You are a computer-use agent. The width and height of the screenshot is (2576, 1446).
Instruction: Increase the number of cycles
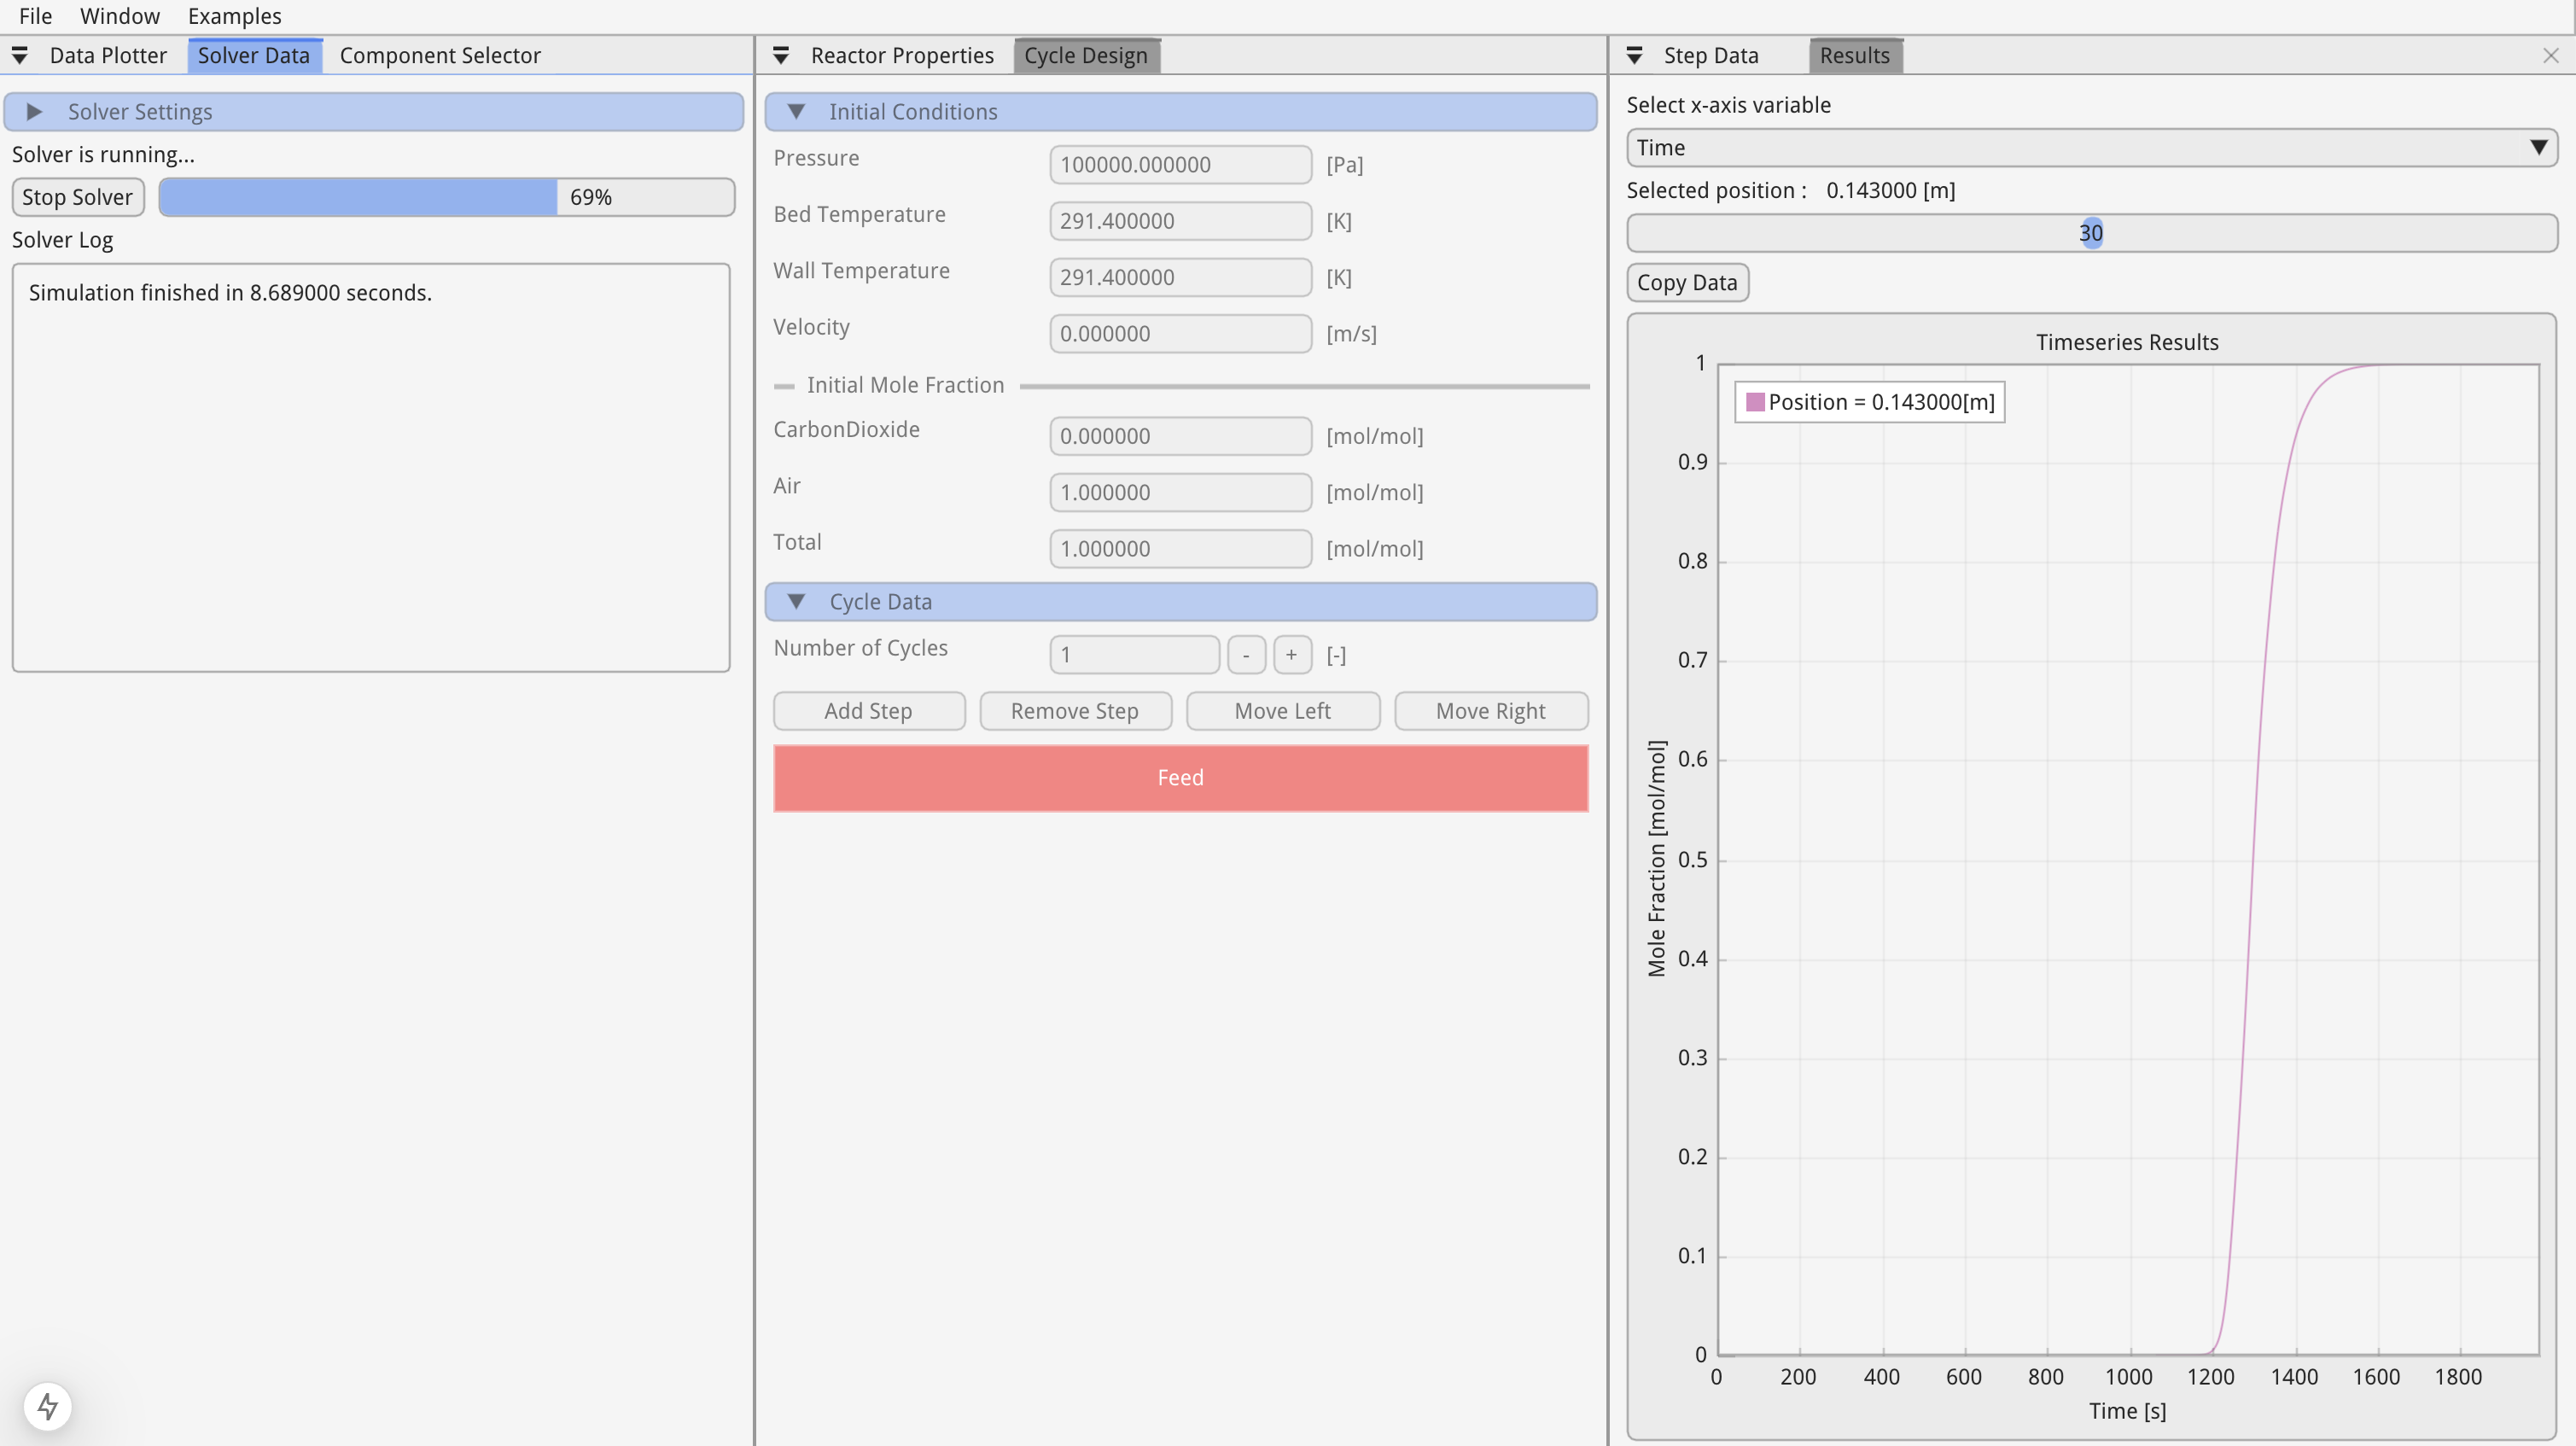(x=1291, y=655)
